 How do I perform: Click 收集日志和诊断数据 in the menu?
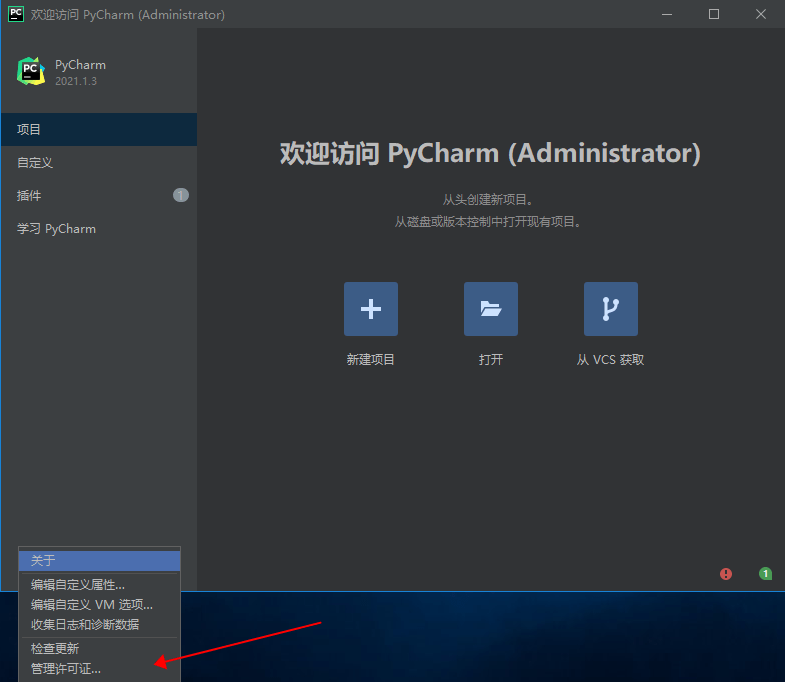[85, 625]
